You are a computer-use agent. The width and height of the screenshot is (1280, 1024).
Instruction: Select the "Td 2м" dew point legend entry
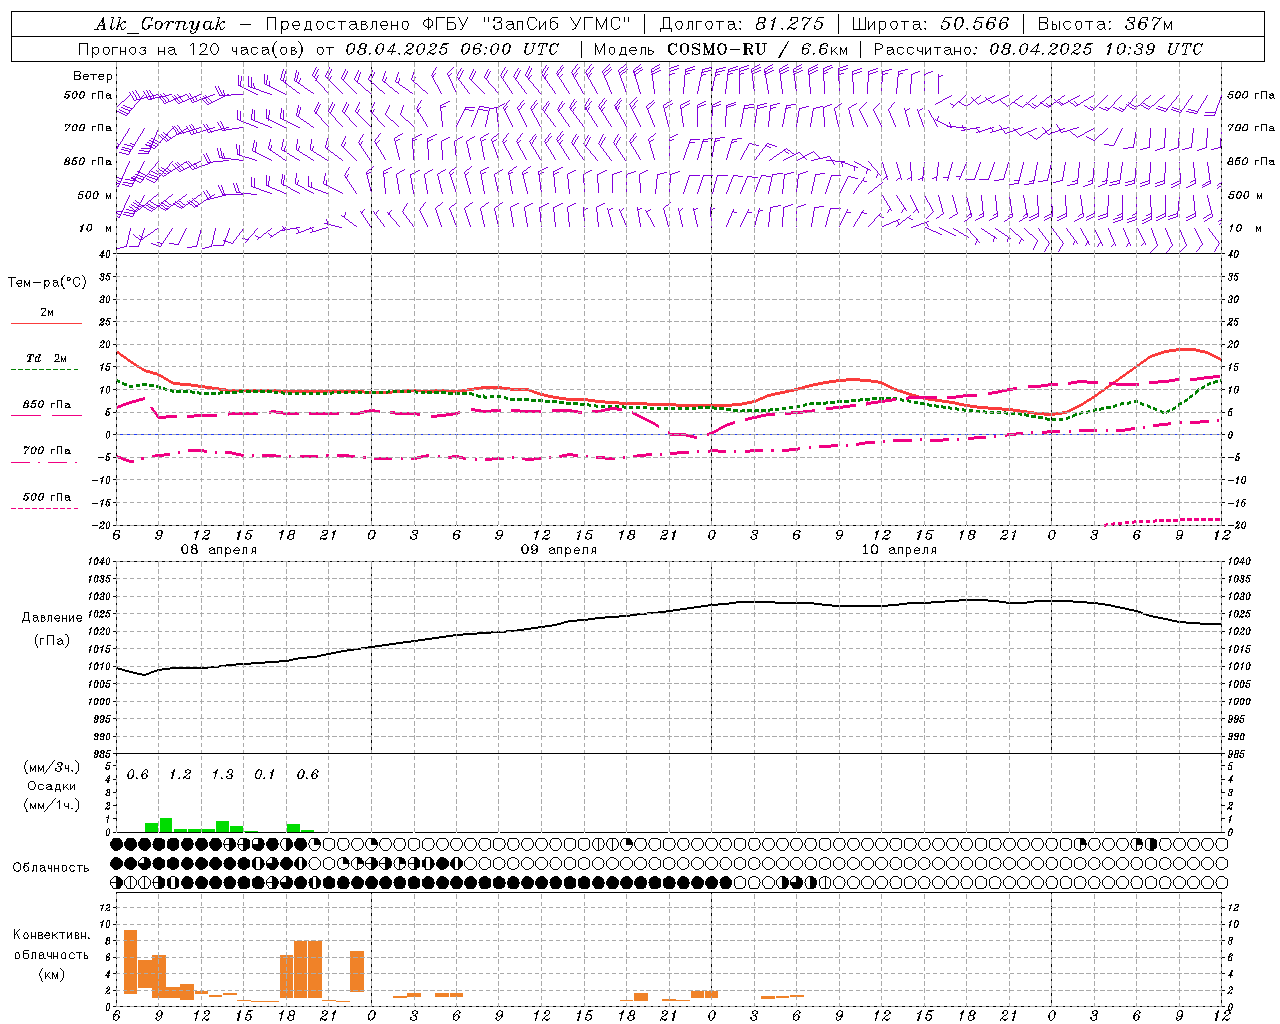pos(46,358)
